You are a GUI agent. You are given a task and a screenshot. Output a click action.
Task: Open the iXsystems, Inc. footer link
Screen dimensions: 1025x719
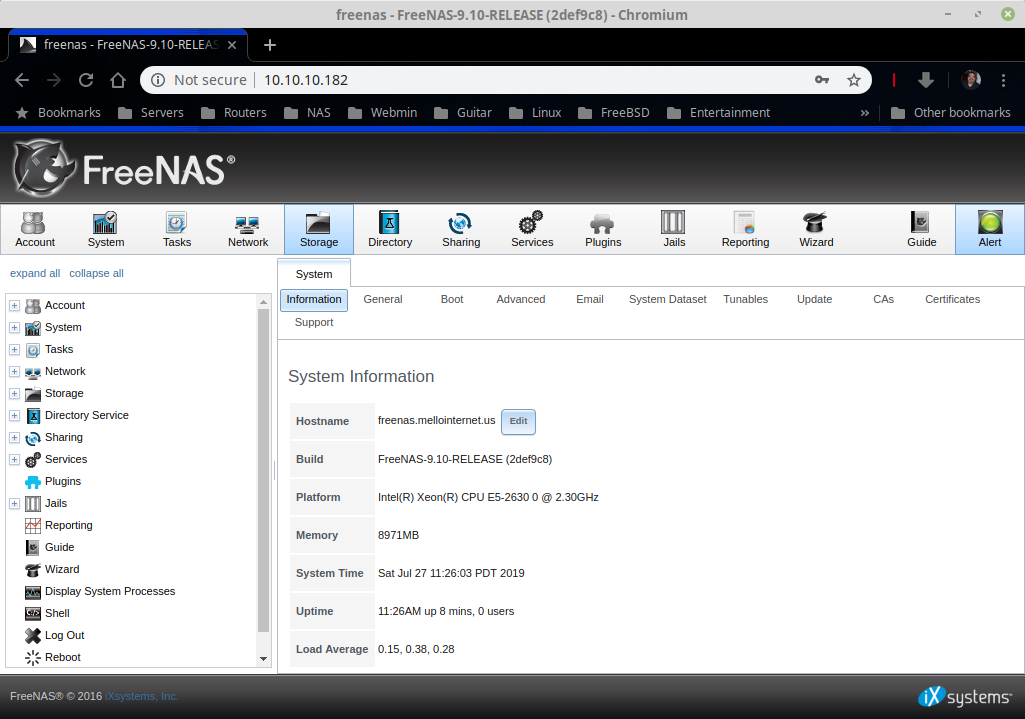pyautogui.click(x=142, y=696)
